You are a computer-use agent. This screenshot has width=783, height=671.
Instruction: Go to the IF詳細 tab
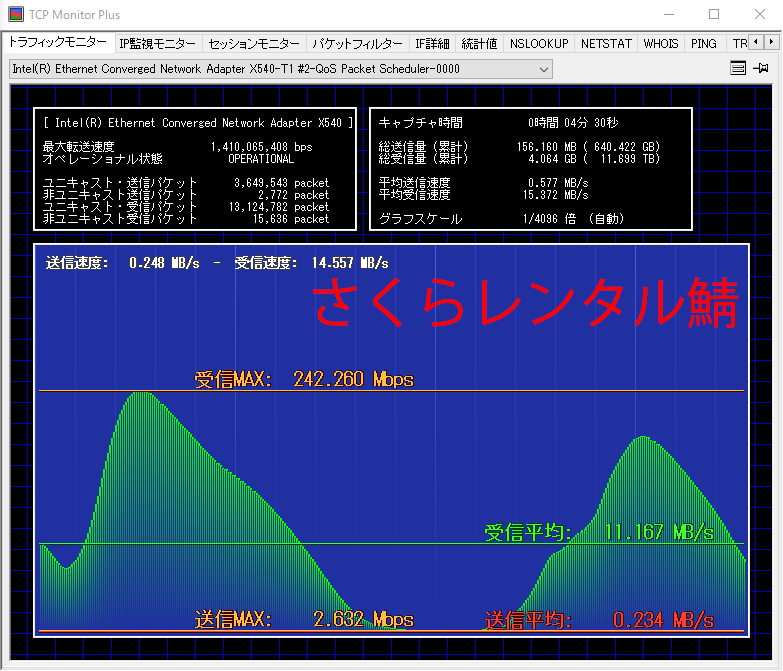point(432,44)
